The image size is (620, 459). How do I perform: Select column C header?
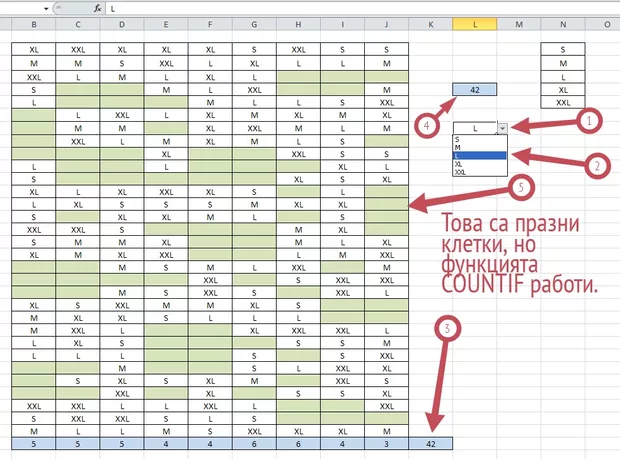(x=78, y=25)
